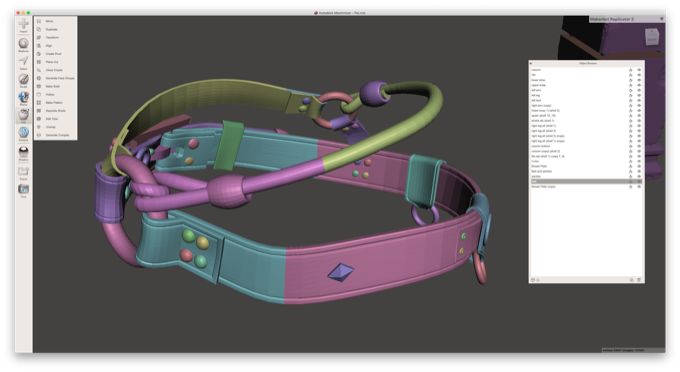Select Generate Face Groups in Edit menu

tap(60, 78)
